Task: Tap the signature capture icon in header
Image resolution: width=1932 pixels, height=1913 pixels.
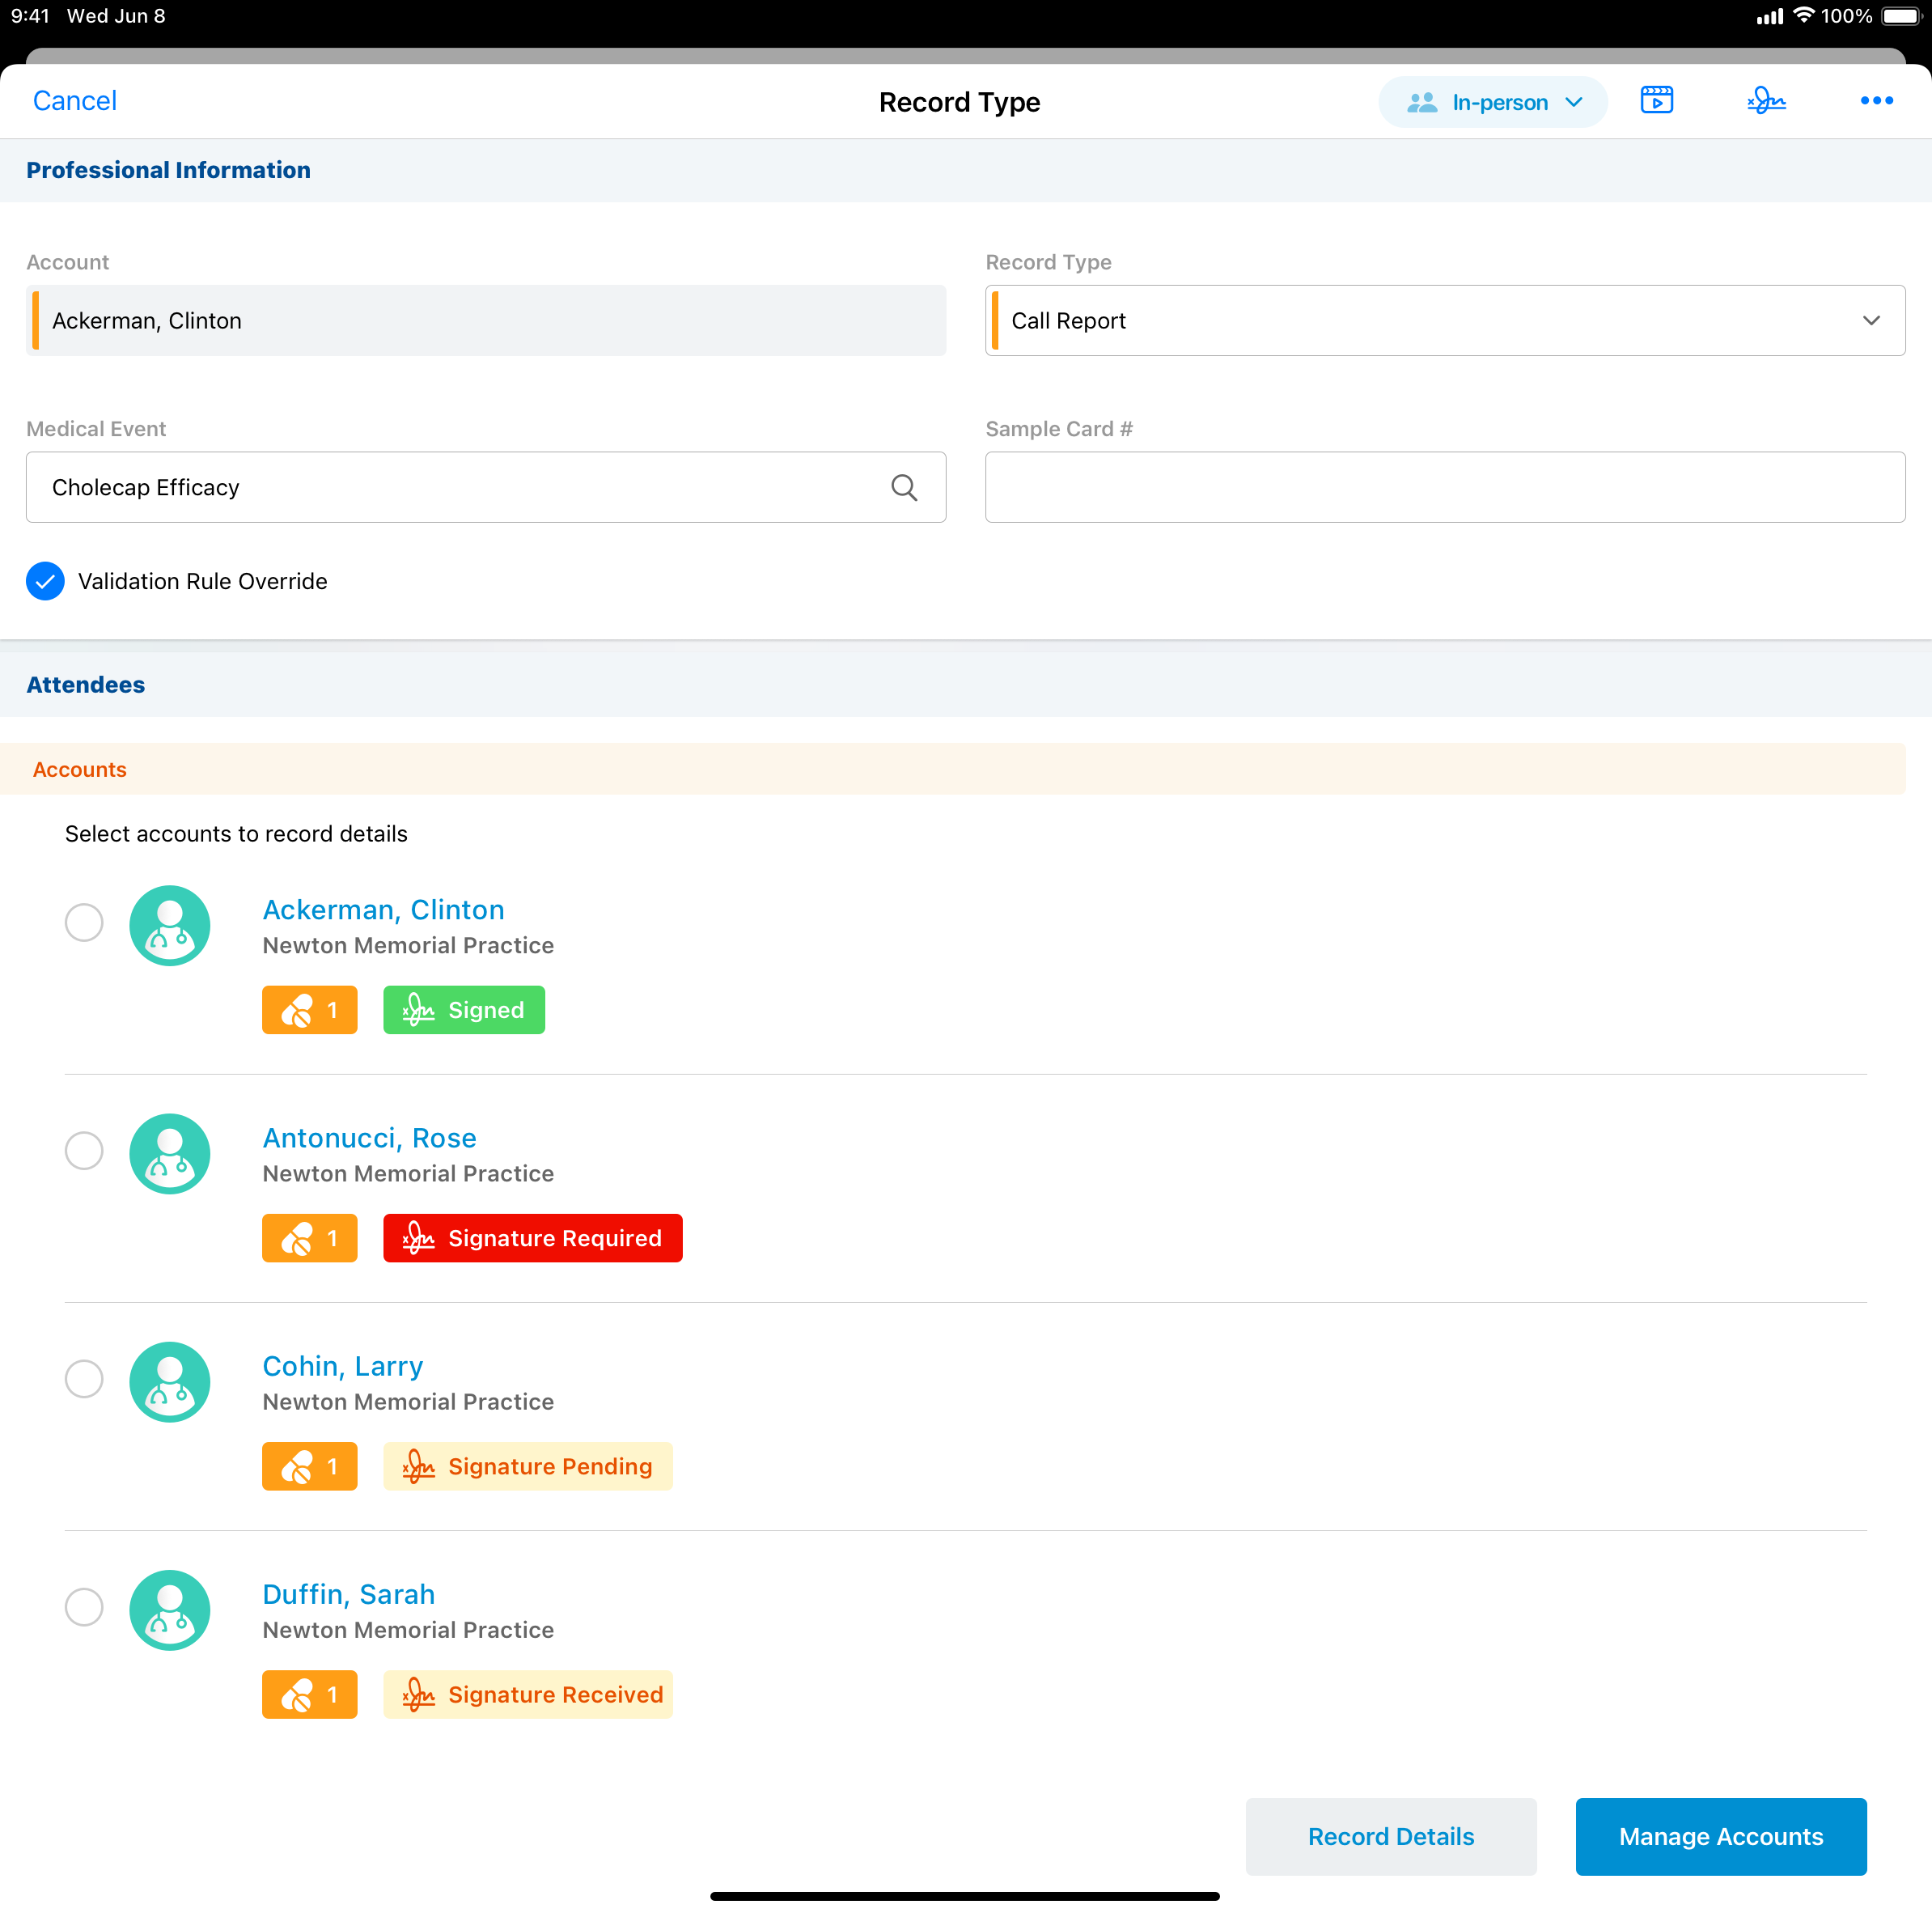Action: coord(1766,100)
